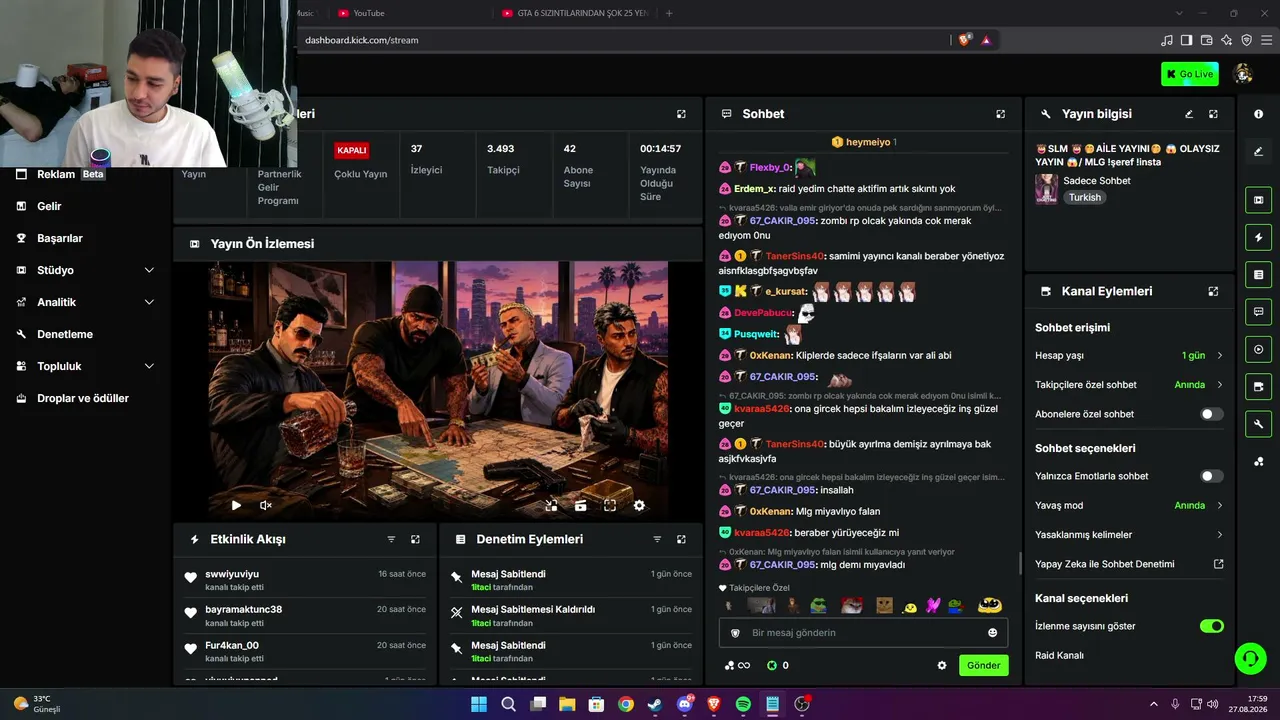The width and height of the screenshot is (1280, 720).
Task: Click the green Go Live button
Action: click(x=1190, y=74)
